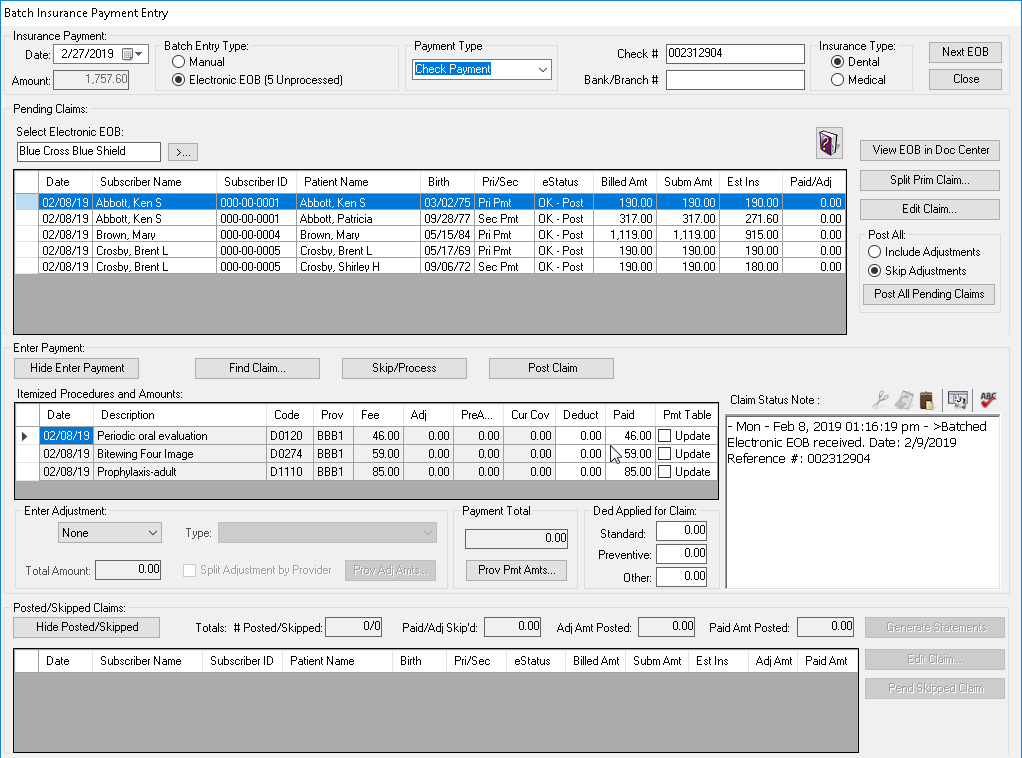Click the cut scissors icon in Claim Status Note
The width and height of the screenshot is (1022, 758).
pyautogui.click(x=880, y=400)
